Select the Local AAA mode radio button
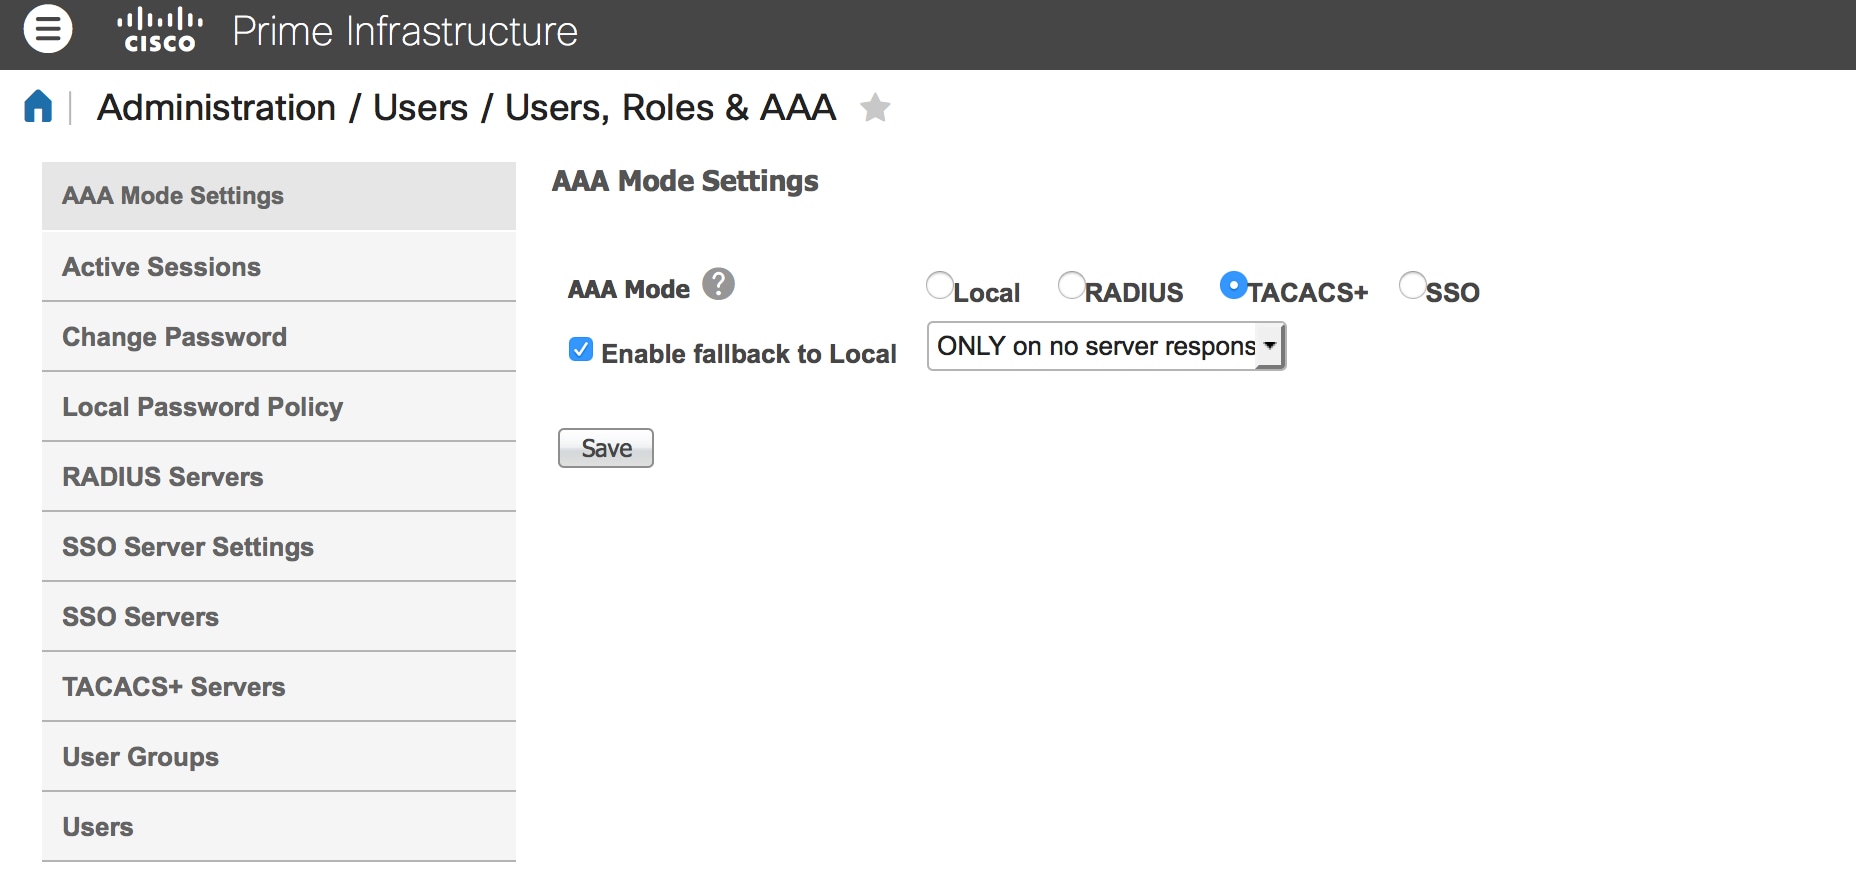 click(x=940, y=286)
